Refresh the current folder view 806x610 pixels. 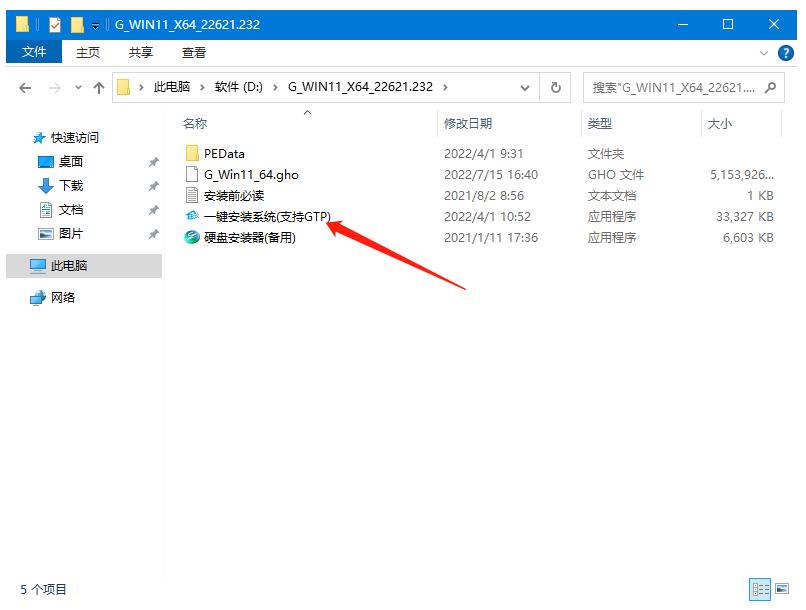tap(556, 88)
